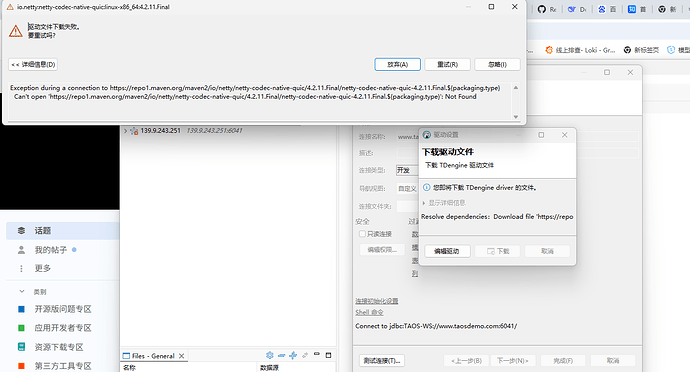Open the 应用开发者专区 category

point(63,328)
